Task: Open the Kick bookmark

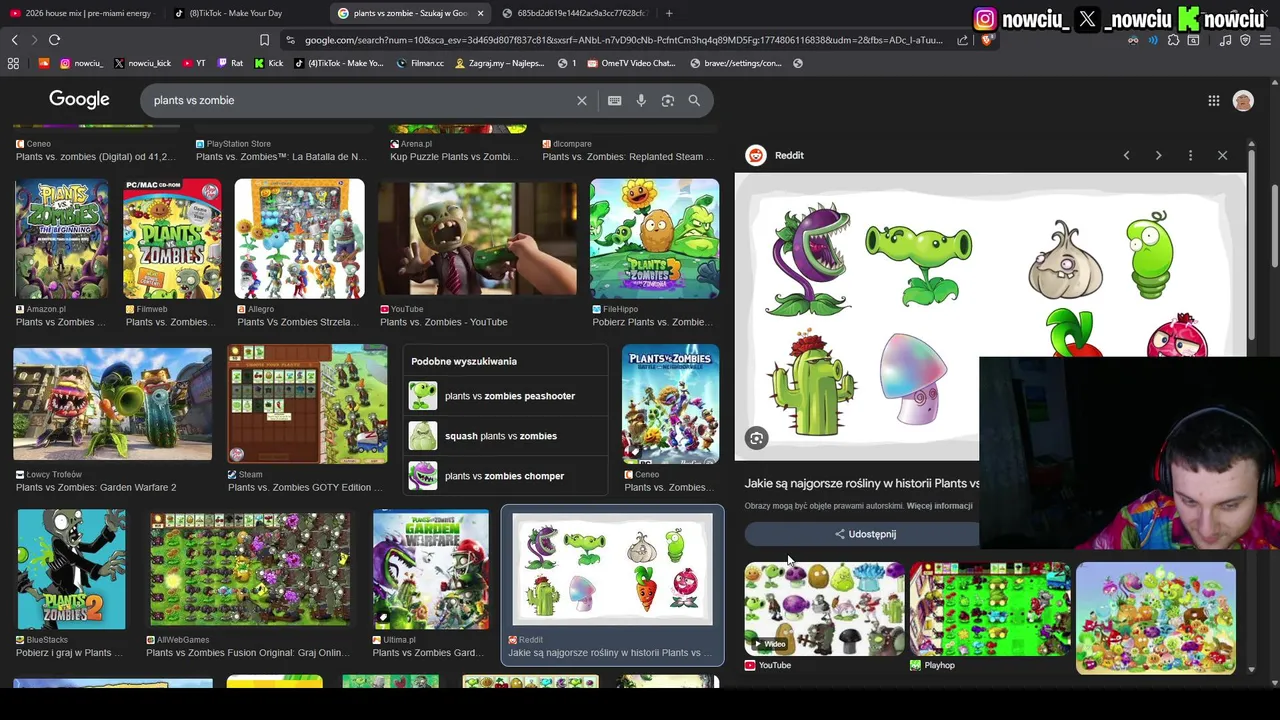Action: tap(269, 63)
